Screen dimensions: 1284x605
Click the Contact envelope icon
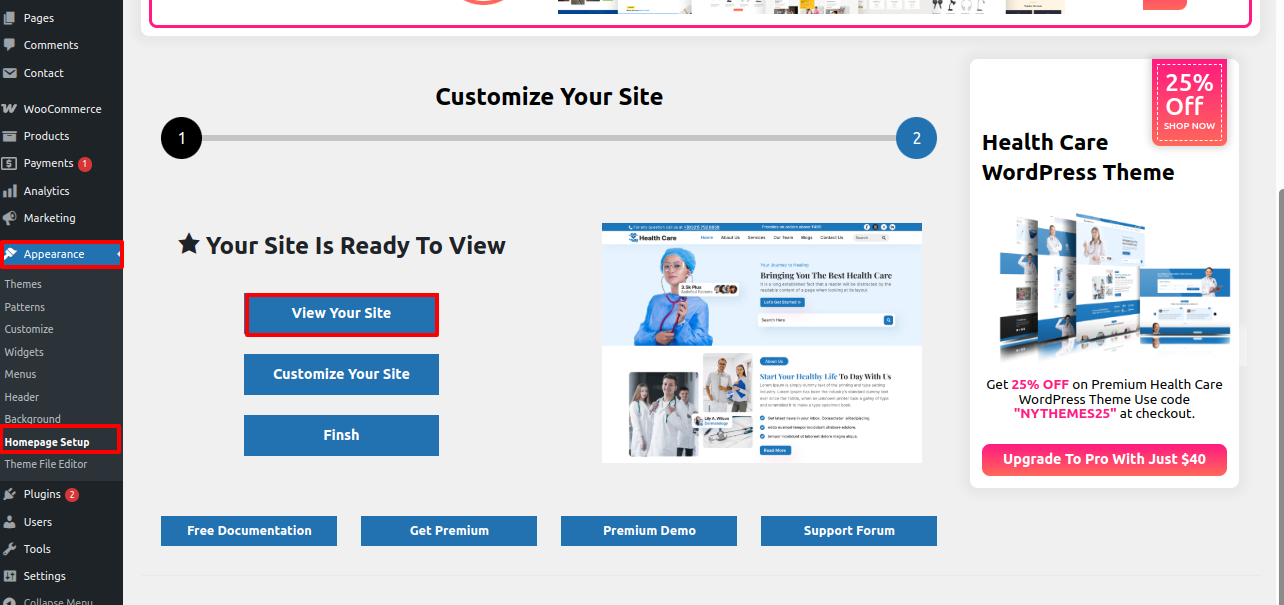tap(10, 73)
